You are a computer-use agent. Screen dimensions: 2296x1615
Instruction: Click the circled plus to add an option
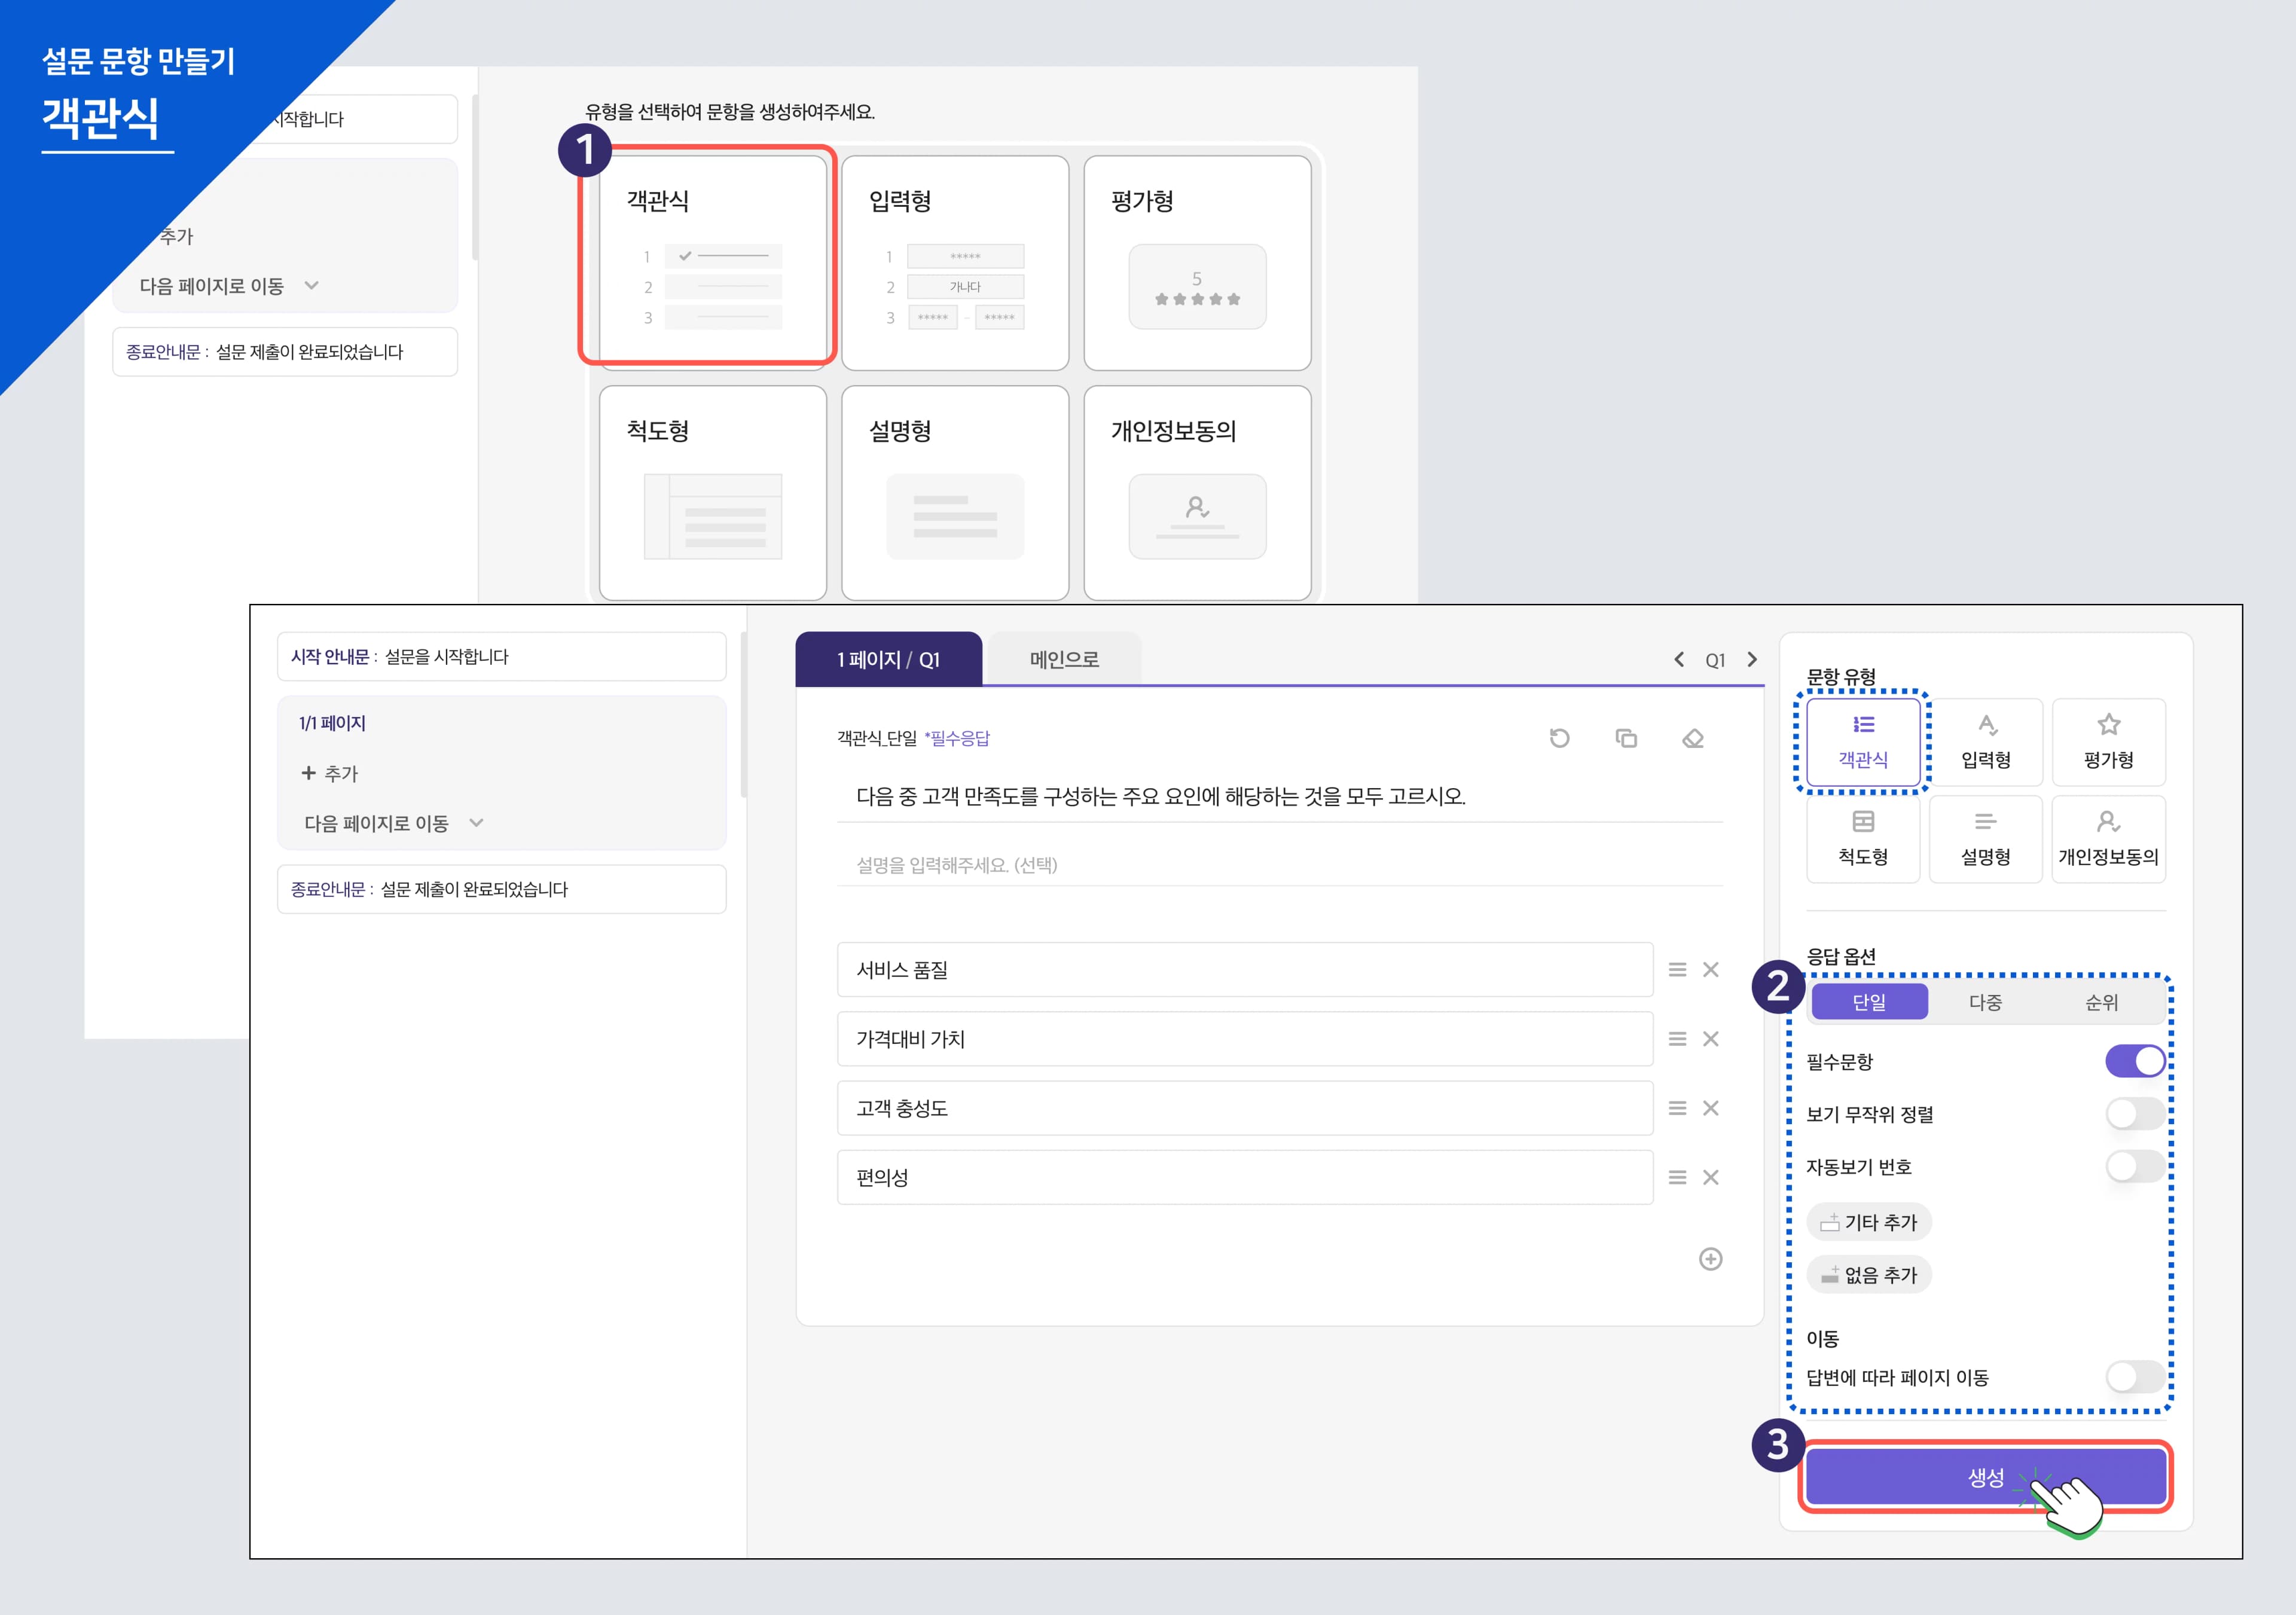pos(1710,1259)
